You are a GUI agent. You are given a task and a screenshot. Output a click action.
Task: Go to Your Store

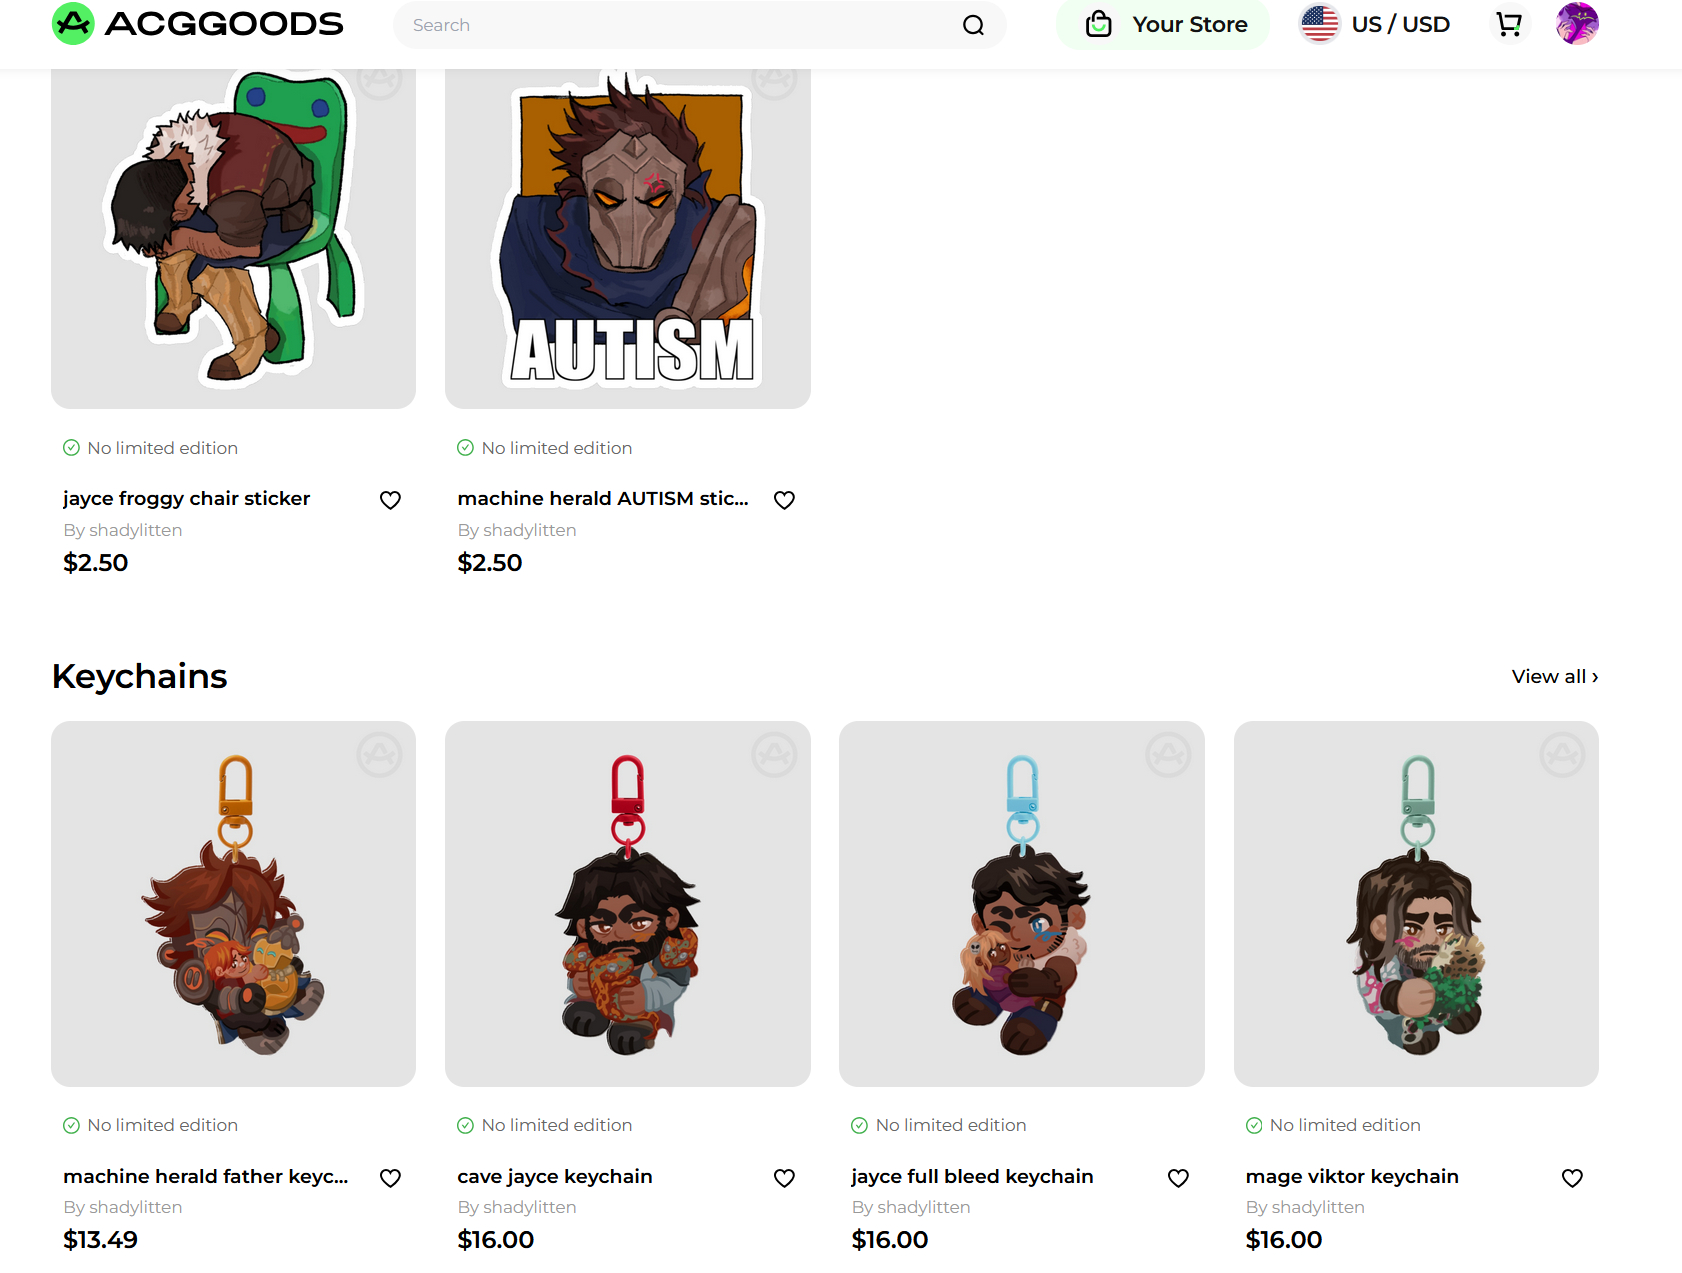pos(1189,24)
